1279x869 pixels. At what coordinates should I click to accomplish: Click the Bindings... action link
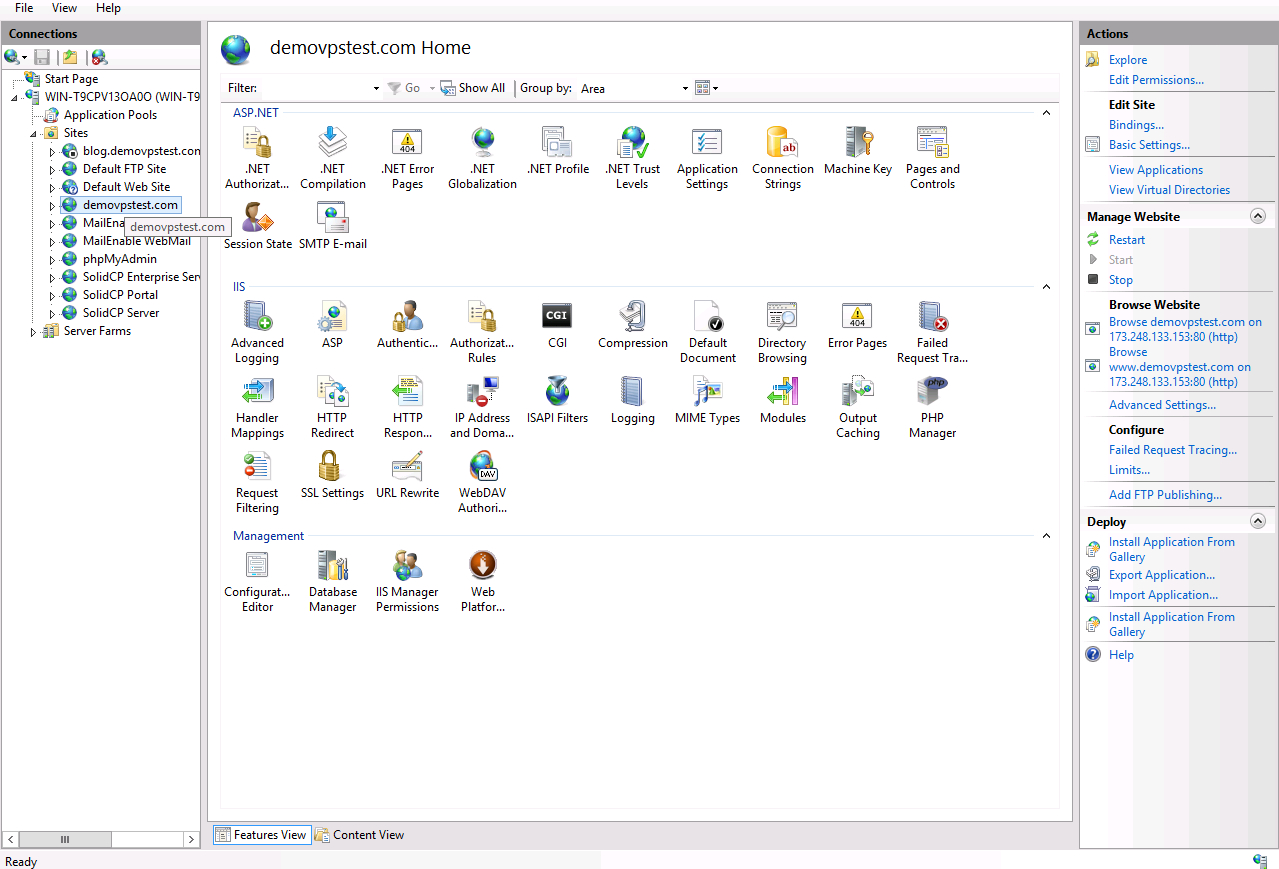coord(1136,125)
